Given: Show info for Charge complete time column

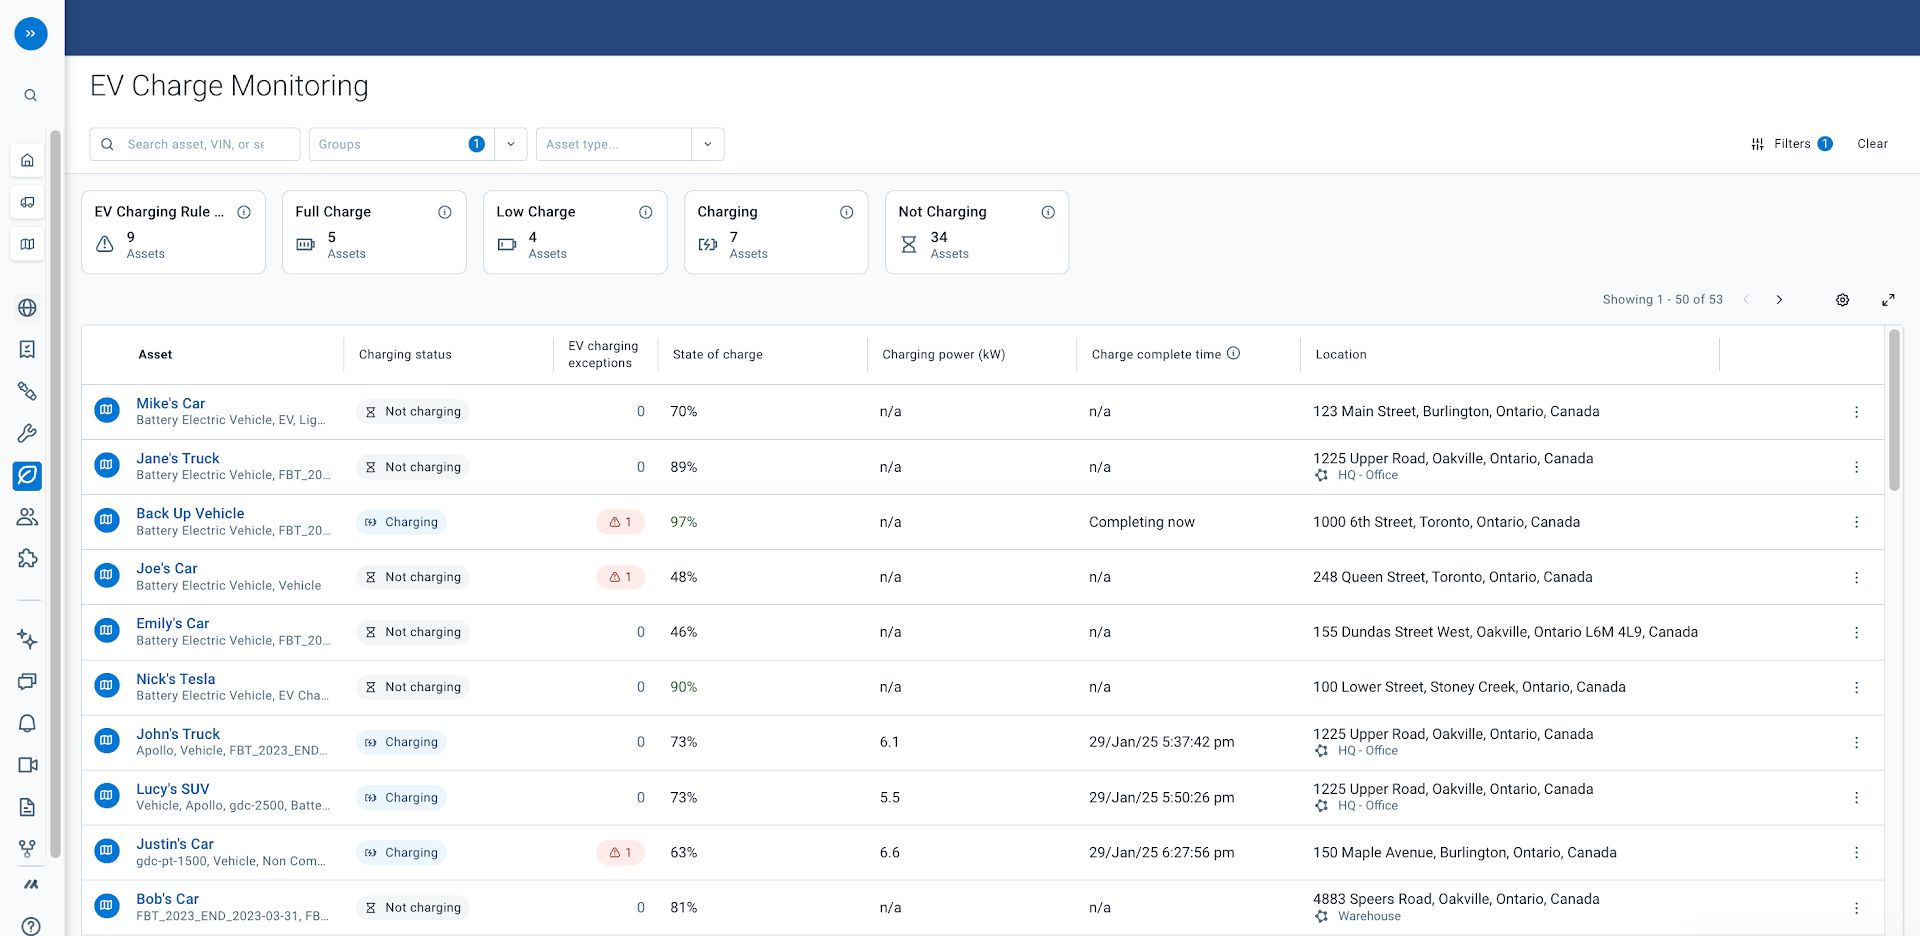Looking at the screenshot, I should pos(1233,353).
